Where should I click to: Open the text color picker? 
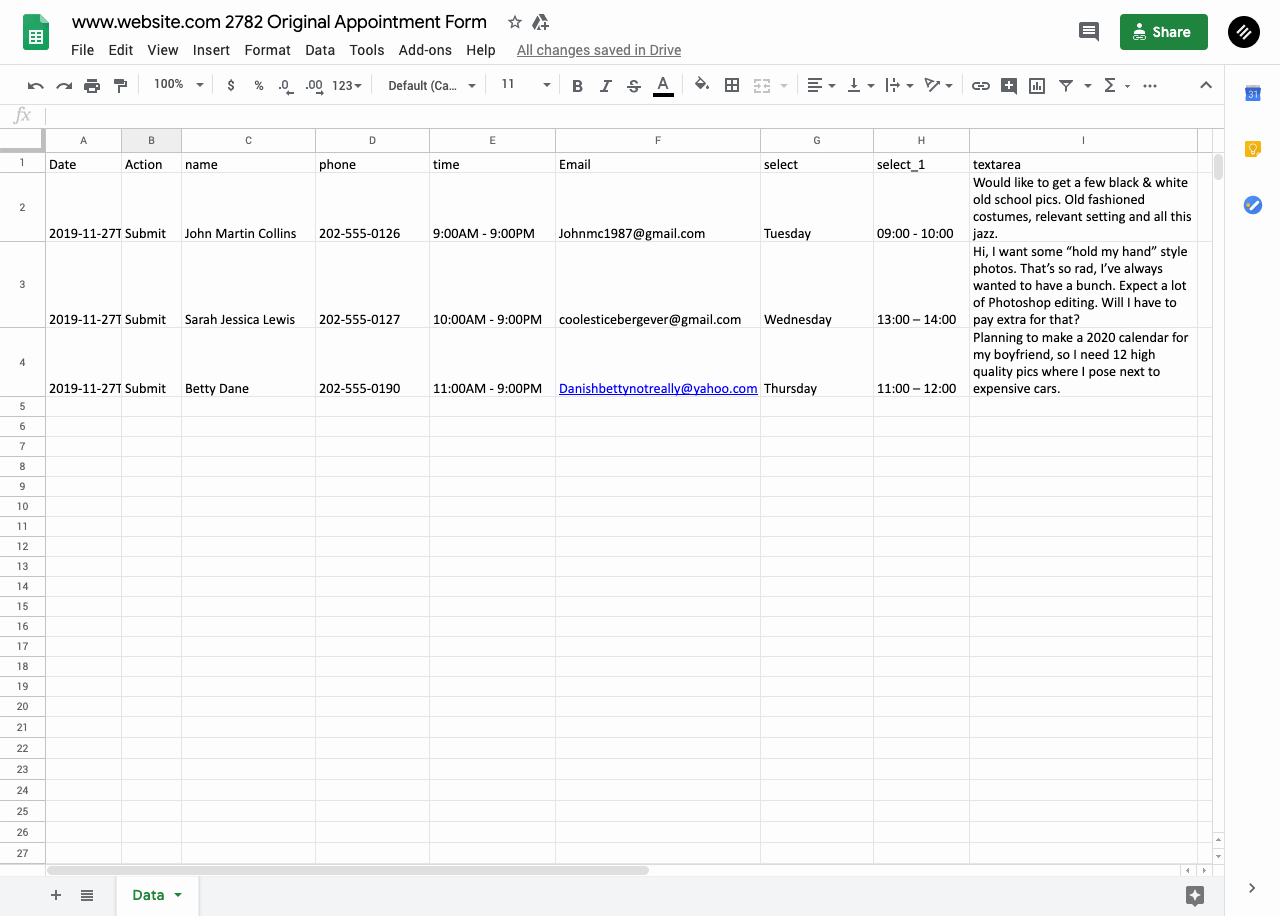[662, 86]
